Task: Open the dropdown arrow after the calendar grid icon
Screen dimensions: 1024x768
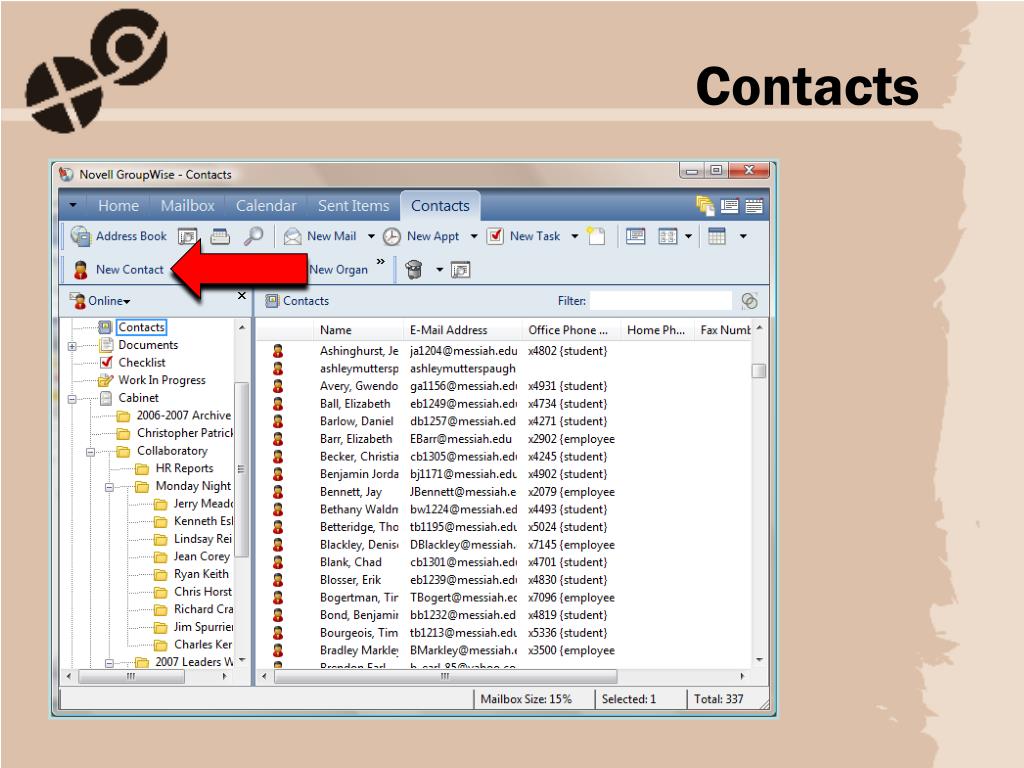Action: [743, 236]
